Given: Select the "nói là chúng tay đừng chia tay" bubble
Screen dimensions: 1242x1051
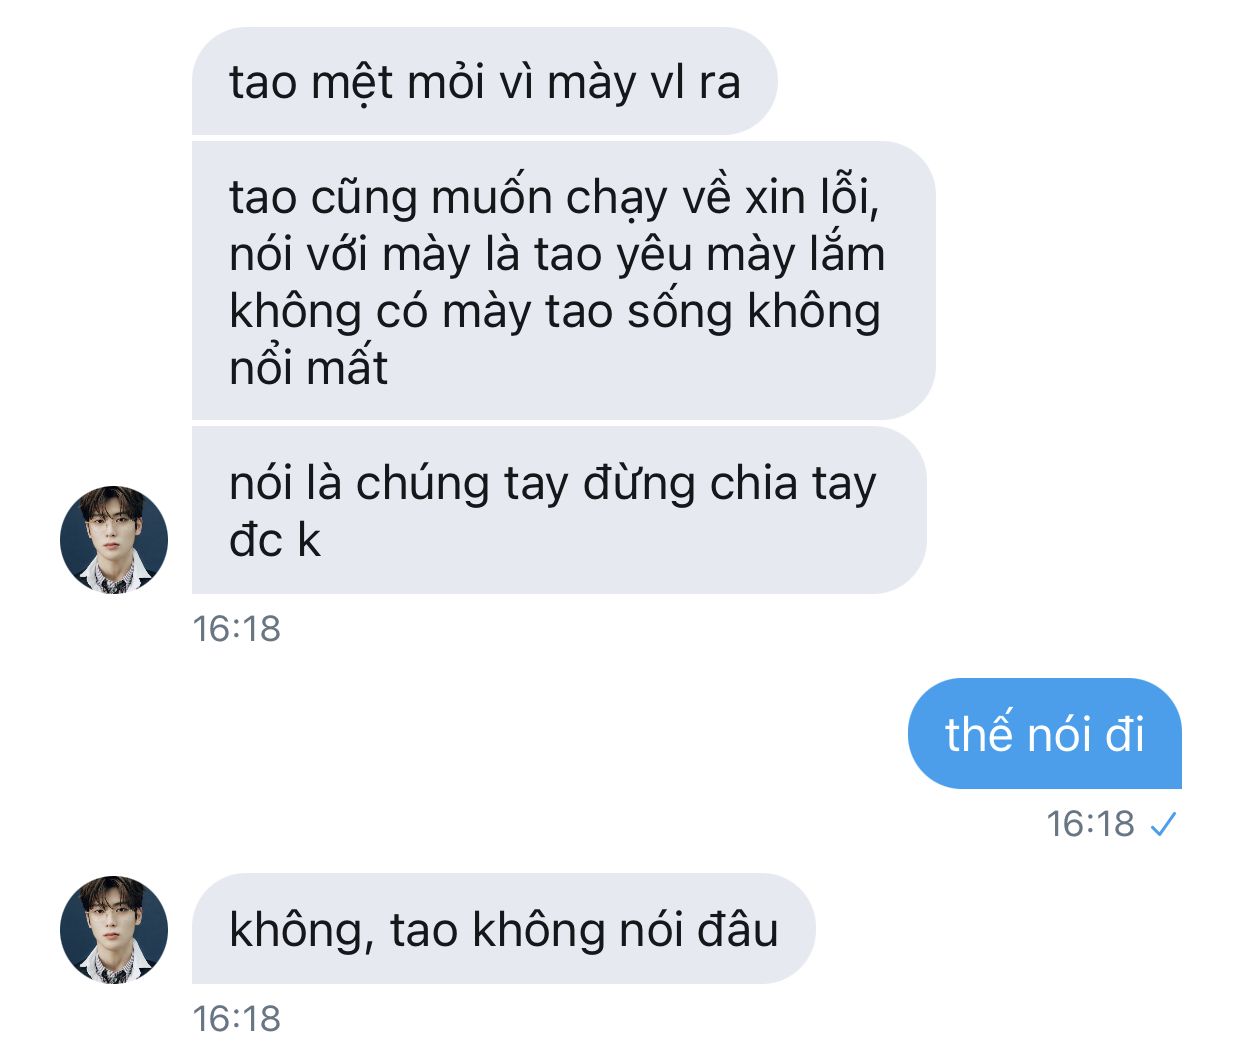Looking at the screenshot, I should point(559,510).
